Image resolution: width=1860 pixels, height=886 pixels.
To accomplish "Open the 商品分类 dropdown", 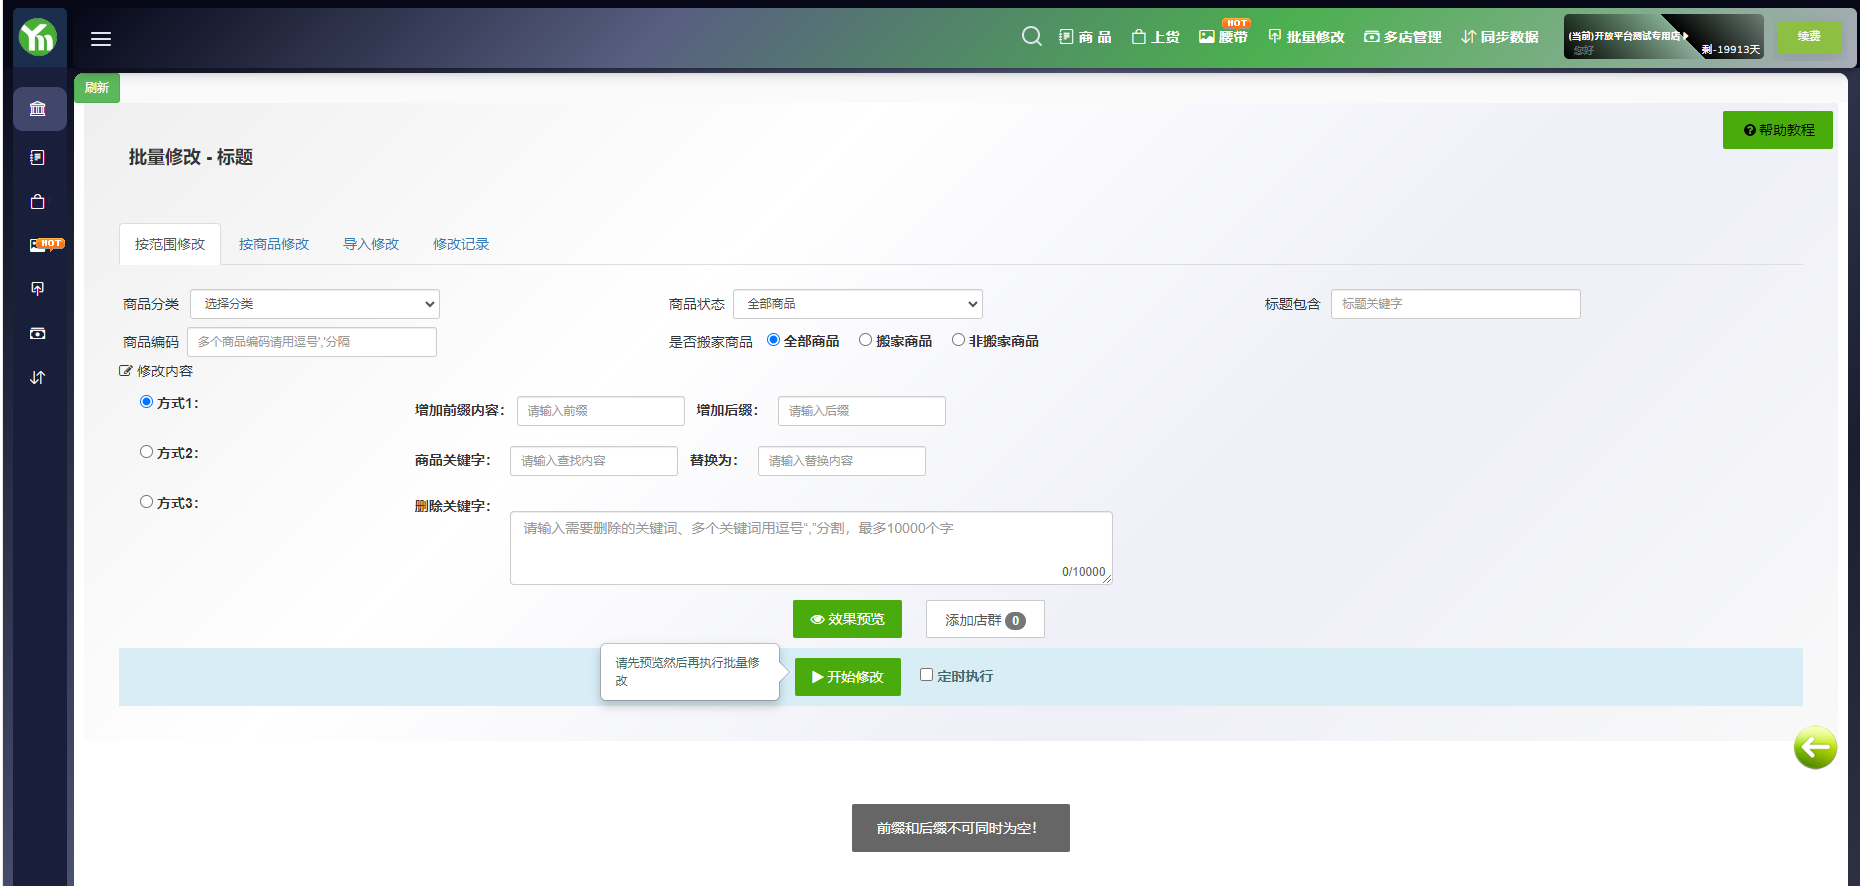I will (x=314, y=304).
